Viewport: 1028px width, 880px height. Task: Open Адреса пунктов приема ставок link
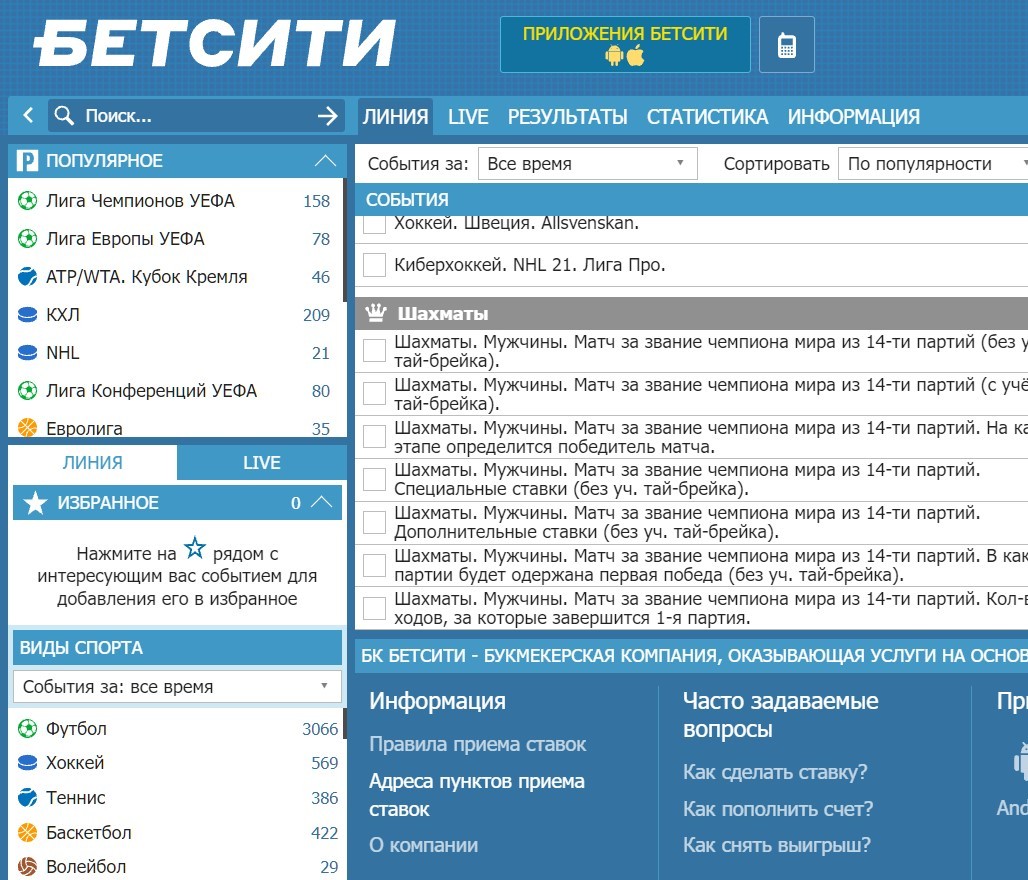pyautogui.click(x=477, y=795)
